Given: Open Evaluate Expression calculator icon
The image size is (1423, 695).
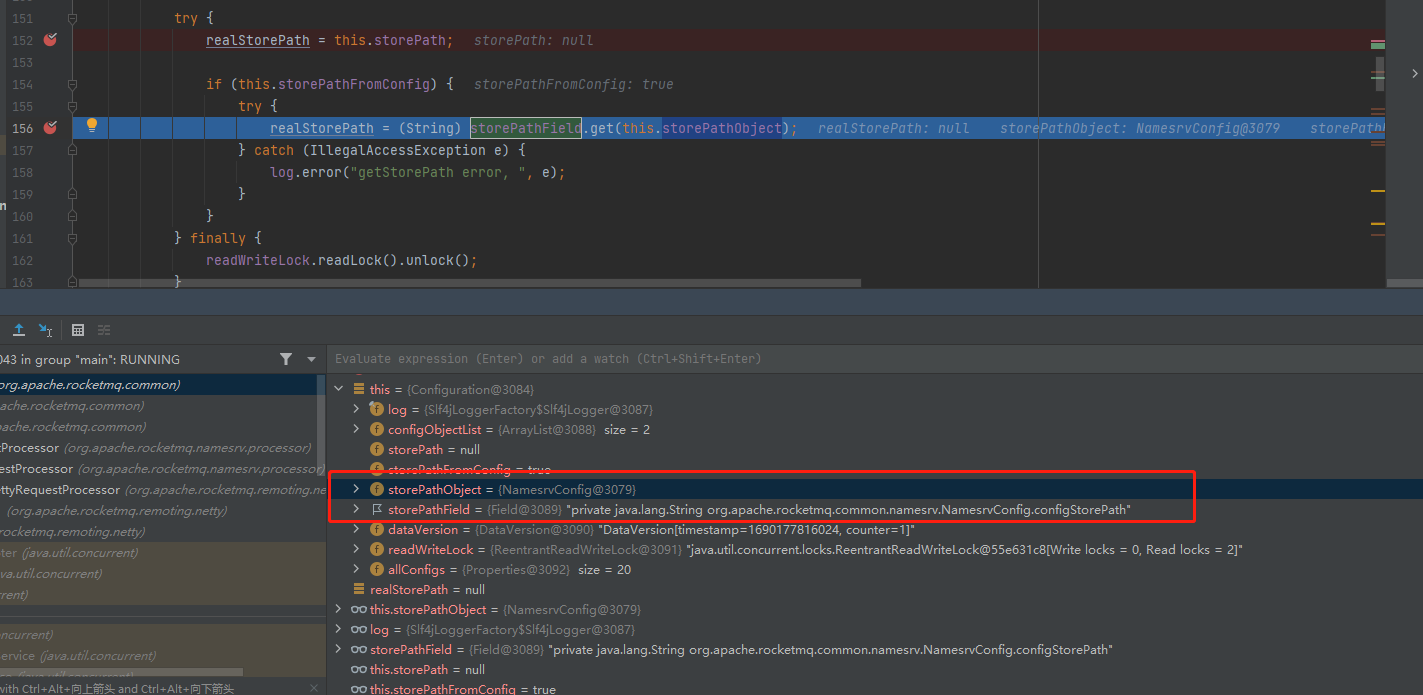Looking at the screenshot, I should tap(78, 330).
